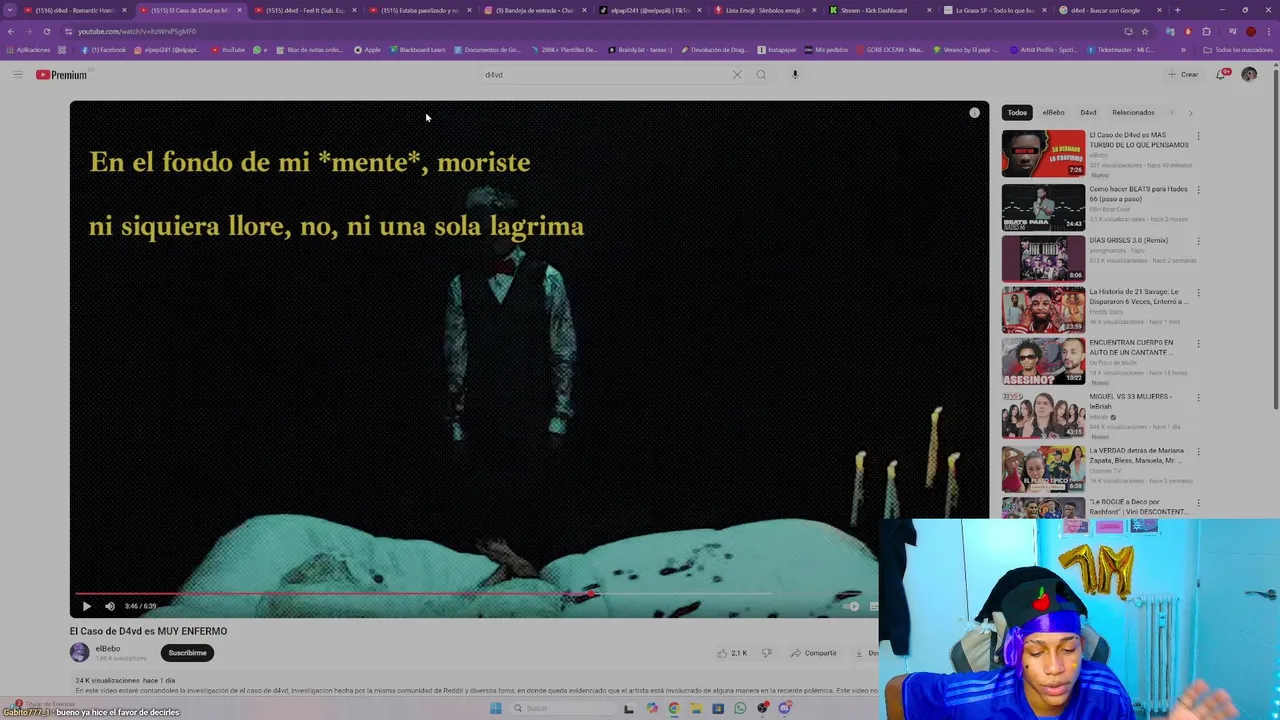The height and width of the screenshot is (720, 1280).
Task: Open DÍAS GRISES 3.0 (Remix) thumbnail
Action: tap(1043, 258)
